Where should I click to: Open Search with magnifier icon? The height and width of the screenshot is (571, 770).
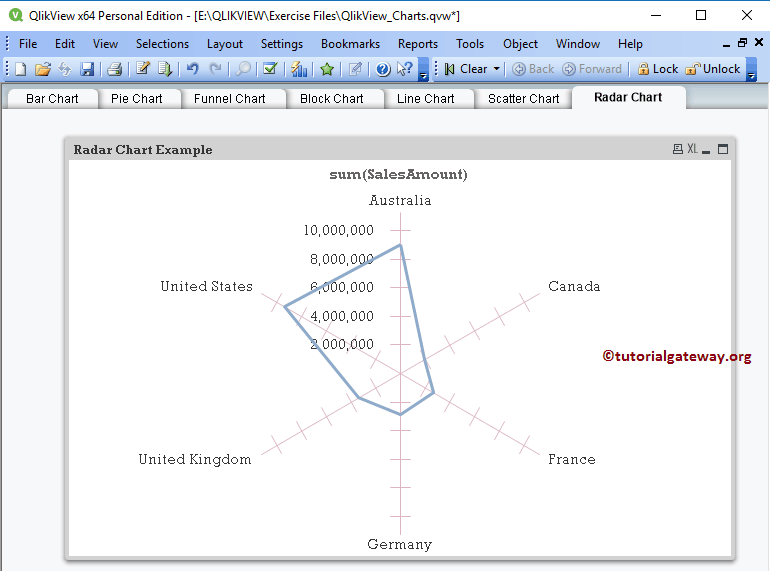point(243,69)
